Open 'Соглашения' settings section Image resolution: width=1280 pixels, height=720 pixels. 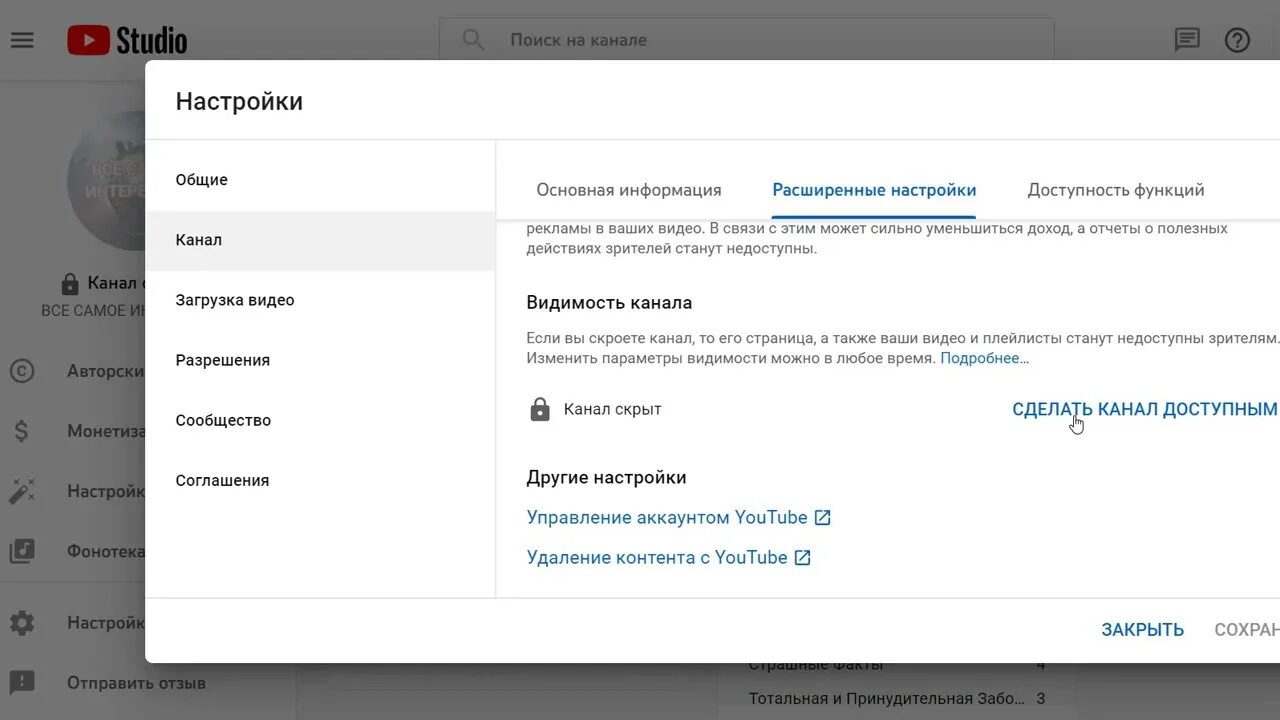[320, 480]
